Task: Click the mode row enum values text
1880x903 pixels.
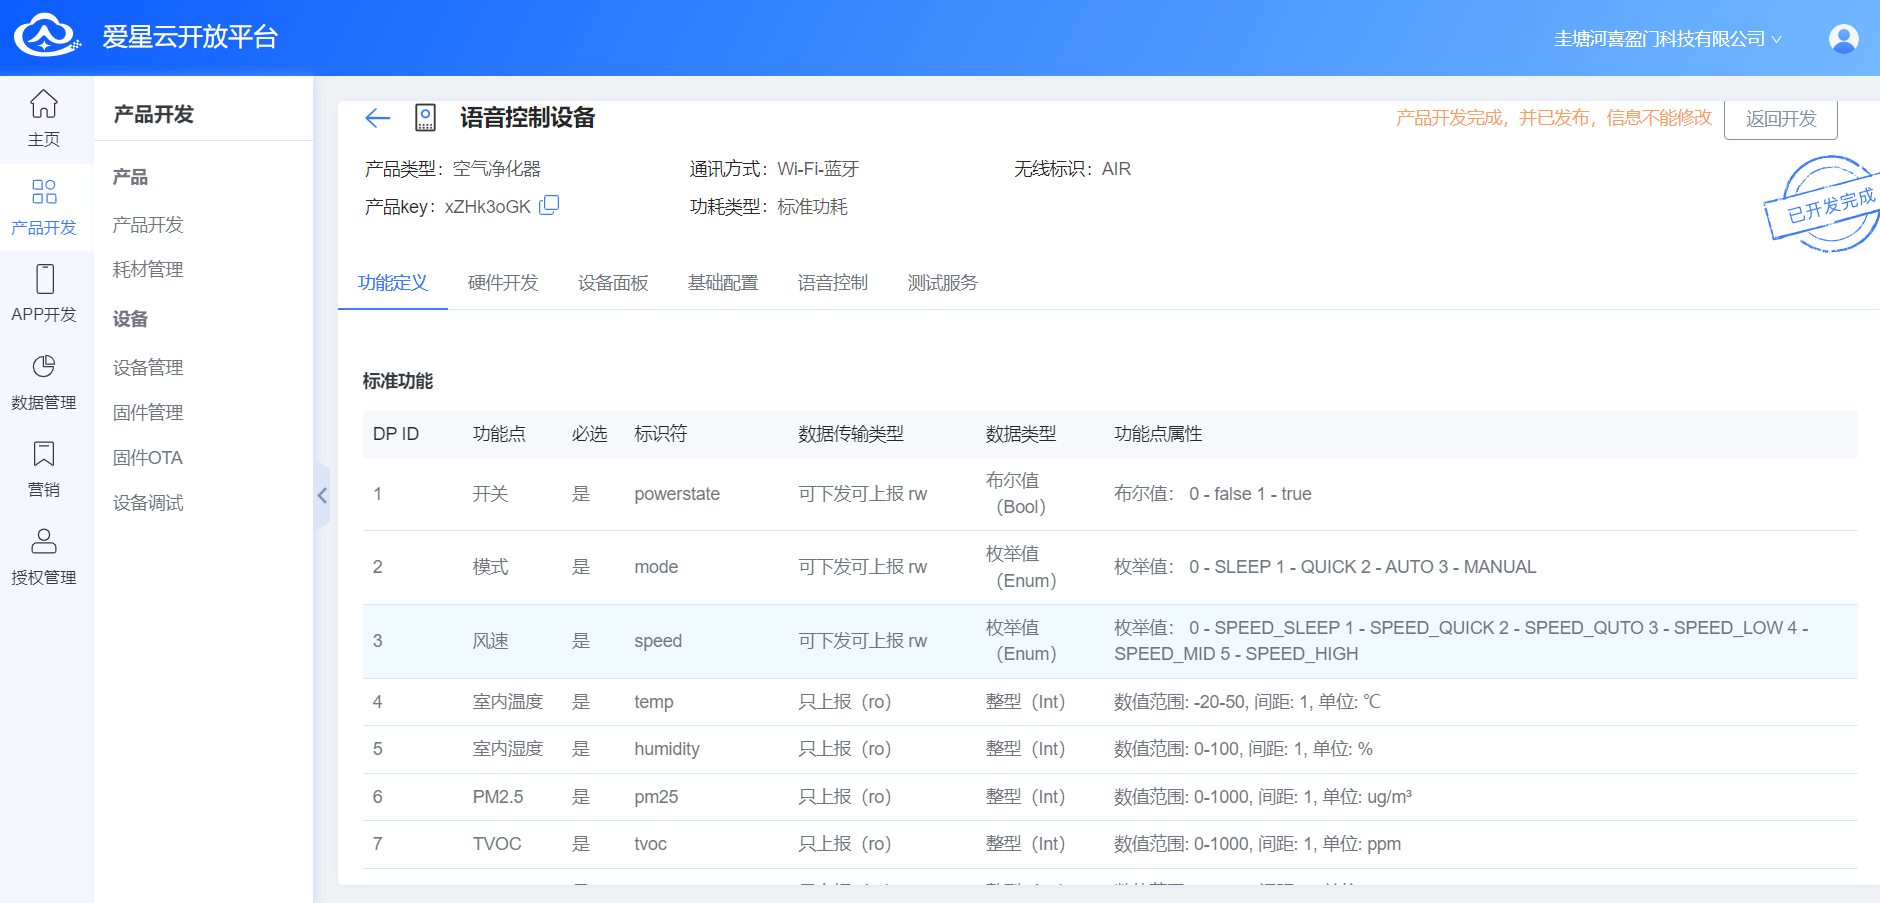Action: 1325,567
